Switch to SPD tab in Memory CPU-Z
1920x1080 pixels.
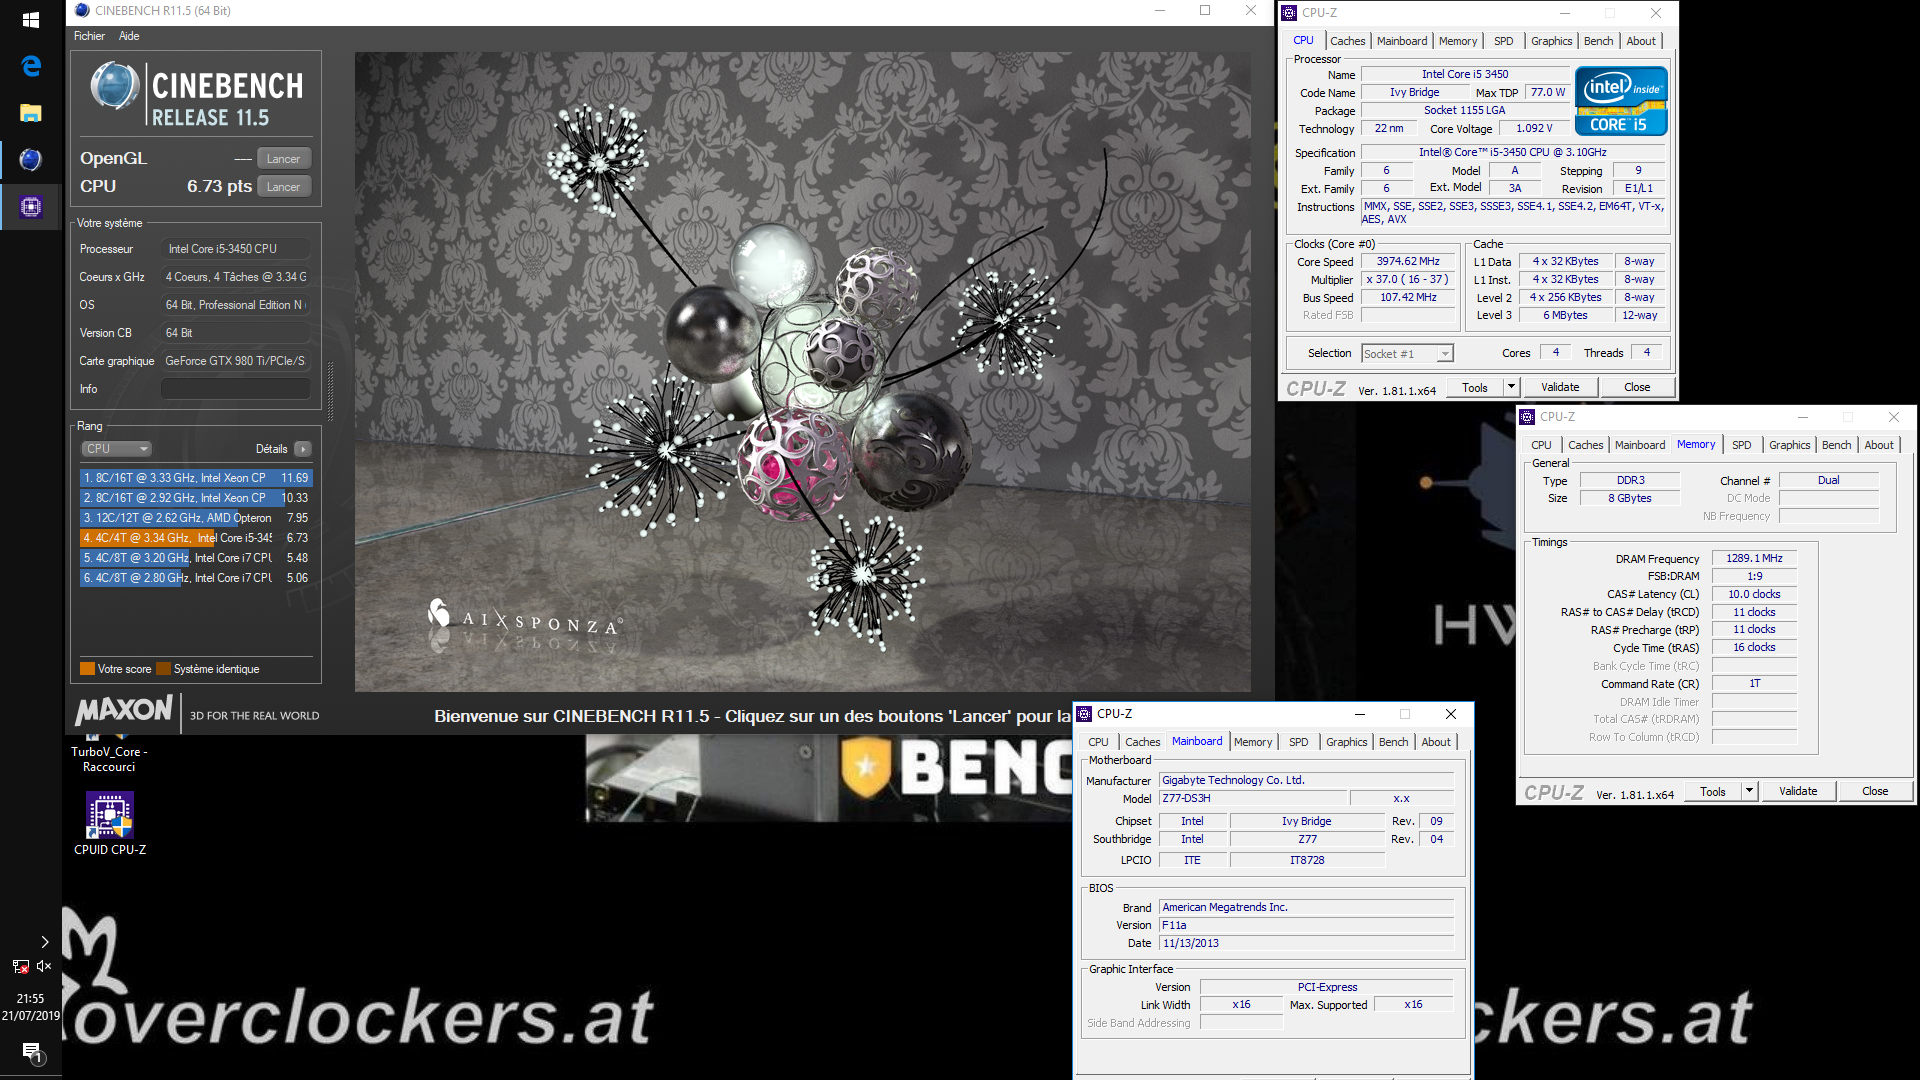[x=1741, y=445]
